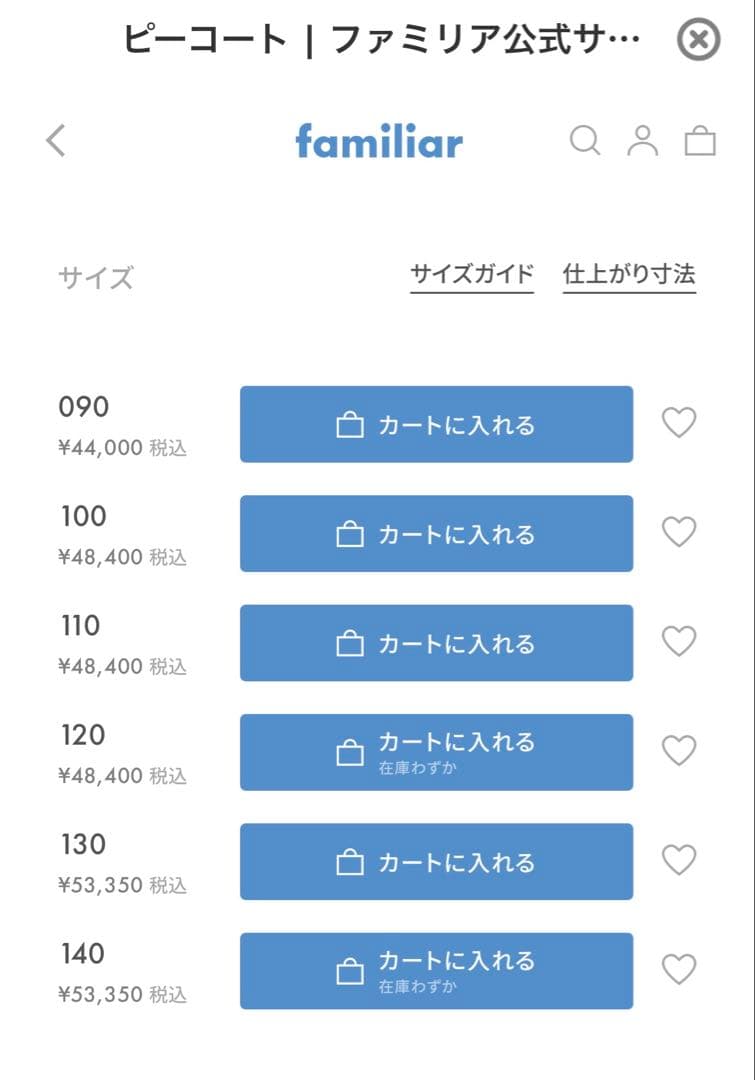Toggle the wishlist heart for size 130
Screen dimensions: 755x1080
pyautogui.click(x=679, y=860)
